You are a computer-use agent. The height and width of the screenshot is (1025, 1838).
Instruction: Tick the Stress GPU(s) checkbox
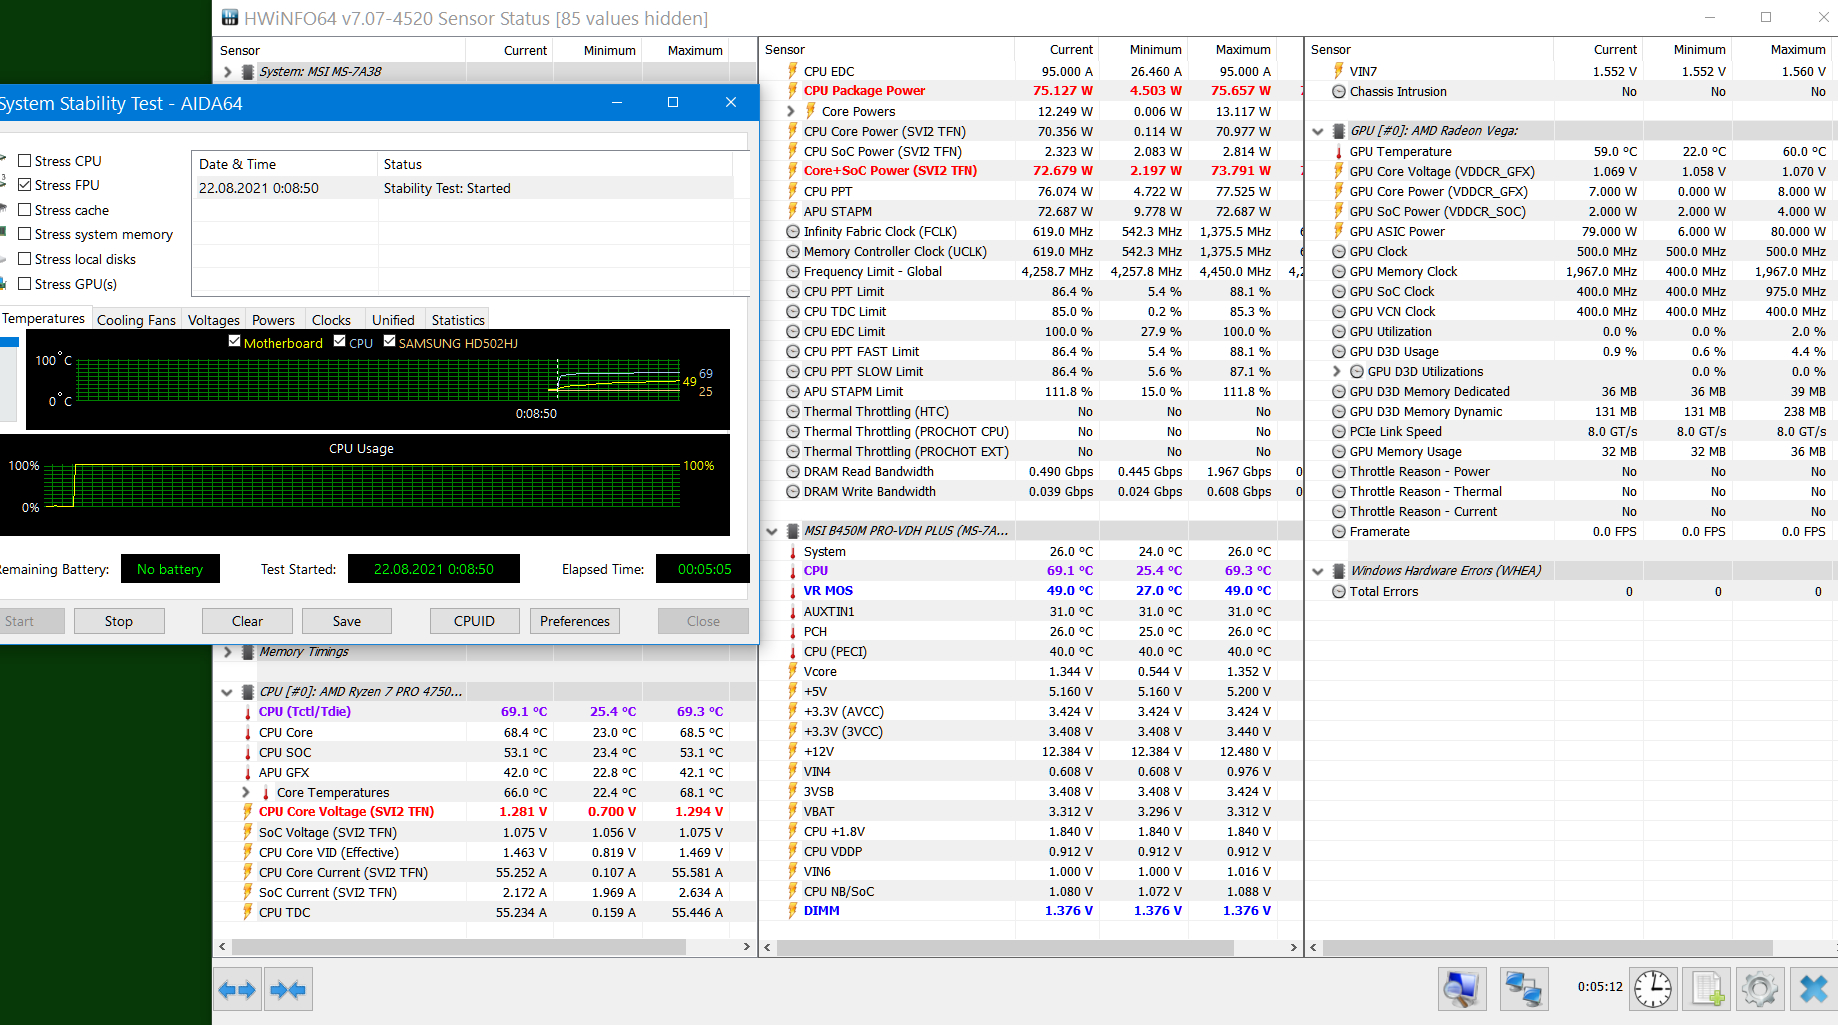pyautogui.click(x=25, y=284)
